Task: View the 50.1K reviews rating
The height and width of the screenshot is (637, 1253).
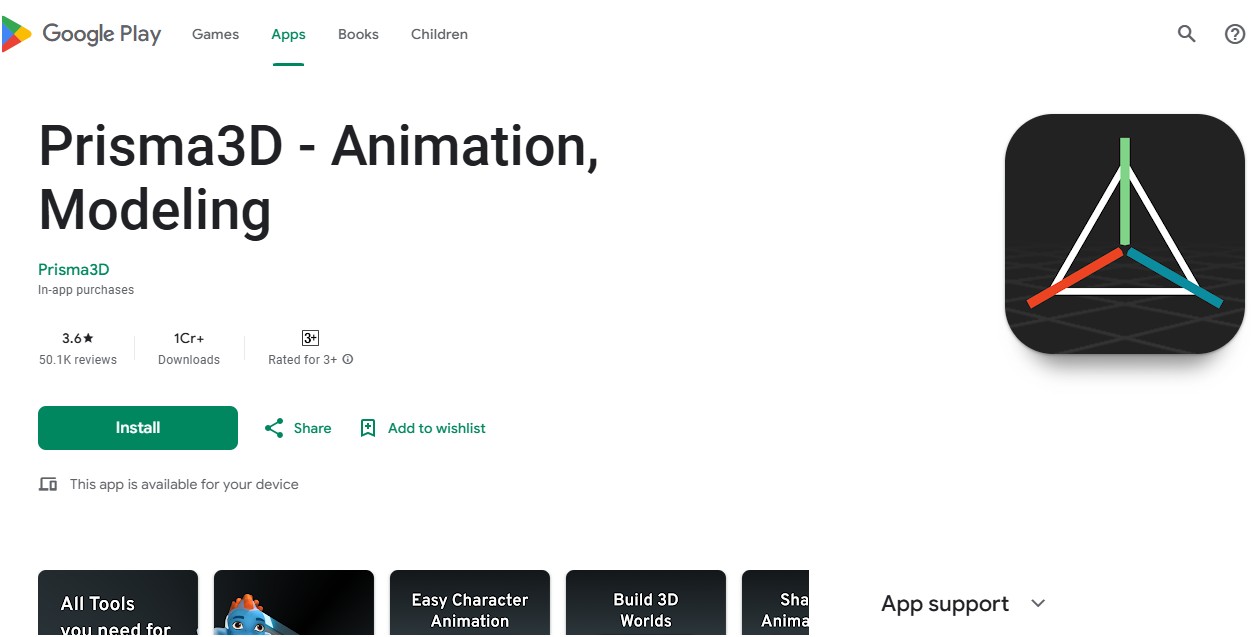Action: [x=78, y=349]
